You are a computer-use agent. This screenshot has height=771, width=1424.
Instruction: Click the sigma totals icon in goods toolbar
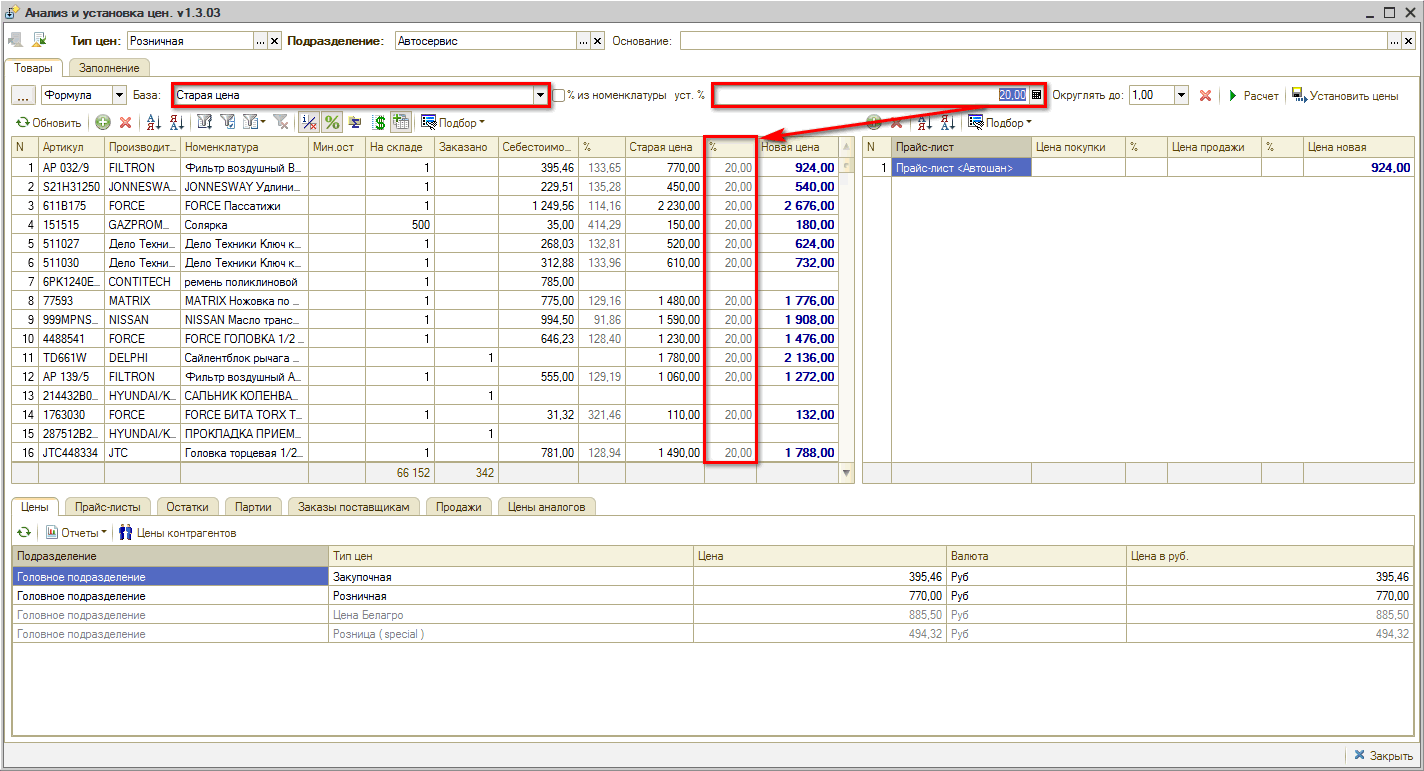pyautogui.click(x=355, y=123)
